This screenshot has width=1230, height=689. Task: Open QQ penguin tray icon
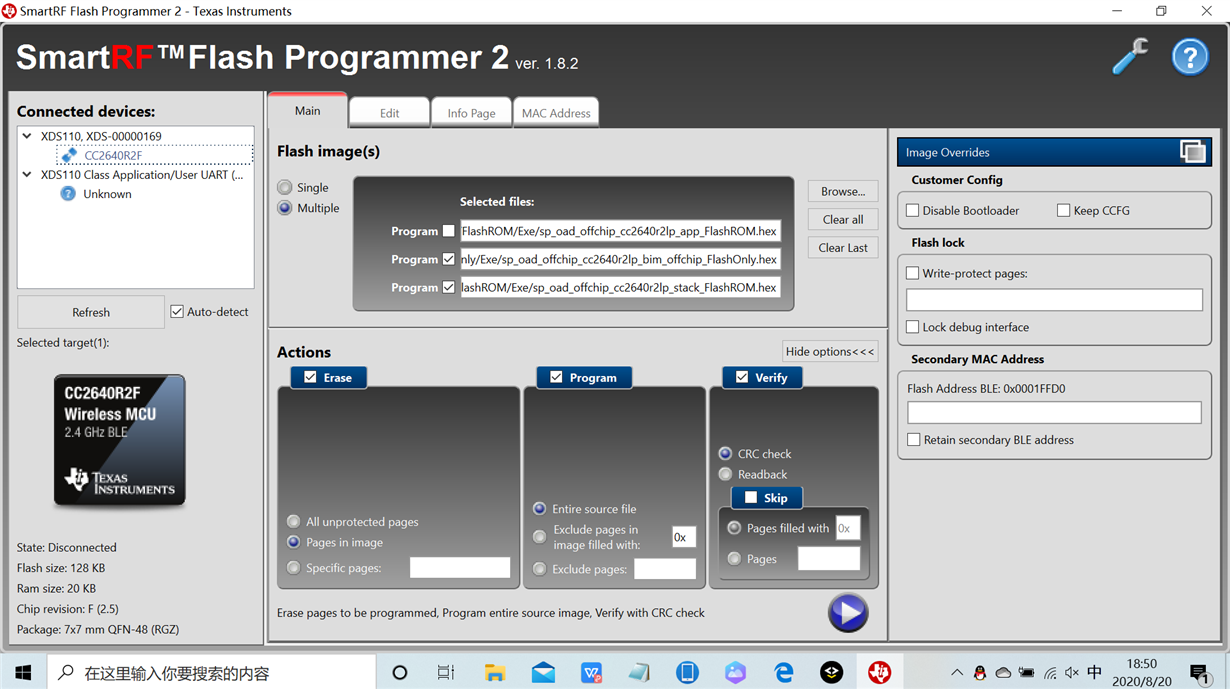click(980, 673)
